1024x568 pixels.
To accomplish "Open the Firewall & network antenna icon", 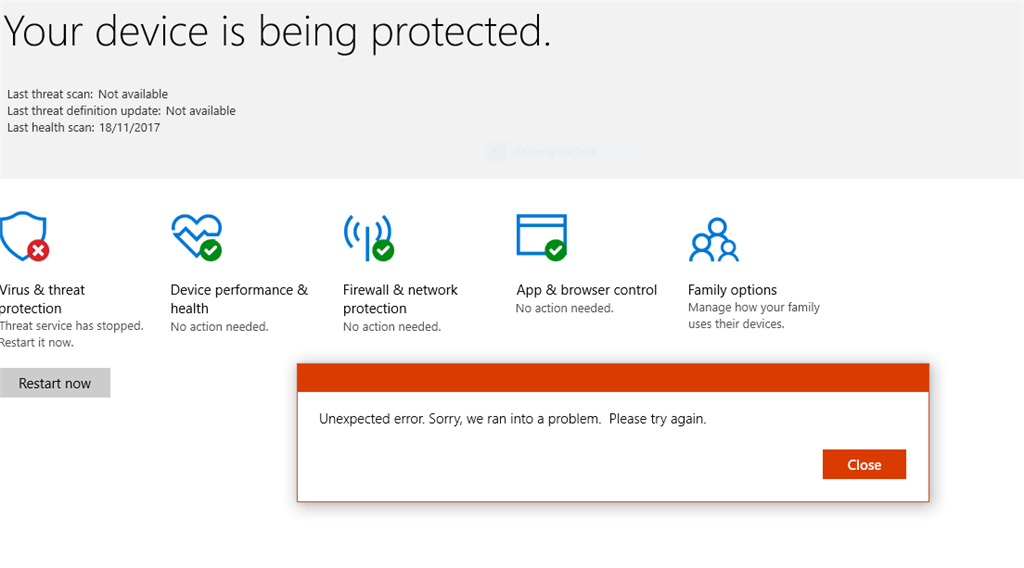I will click(368, 236).
